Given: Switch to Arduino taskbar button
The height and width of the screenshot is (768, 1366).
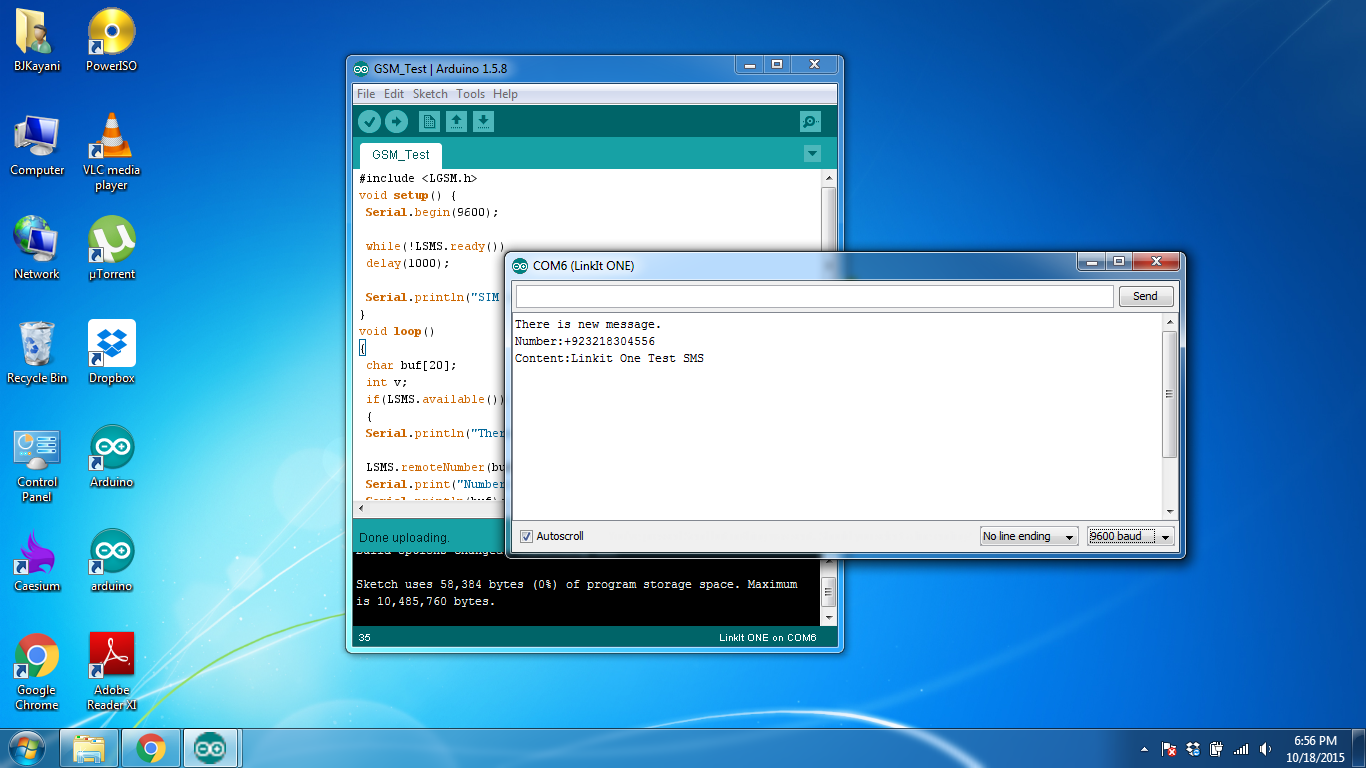Looking at the screenshot, I should (x=211, y=748).
